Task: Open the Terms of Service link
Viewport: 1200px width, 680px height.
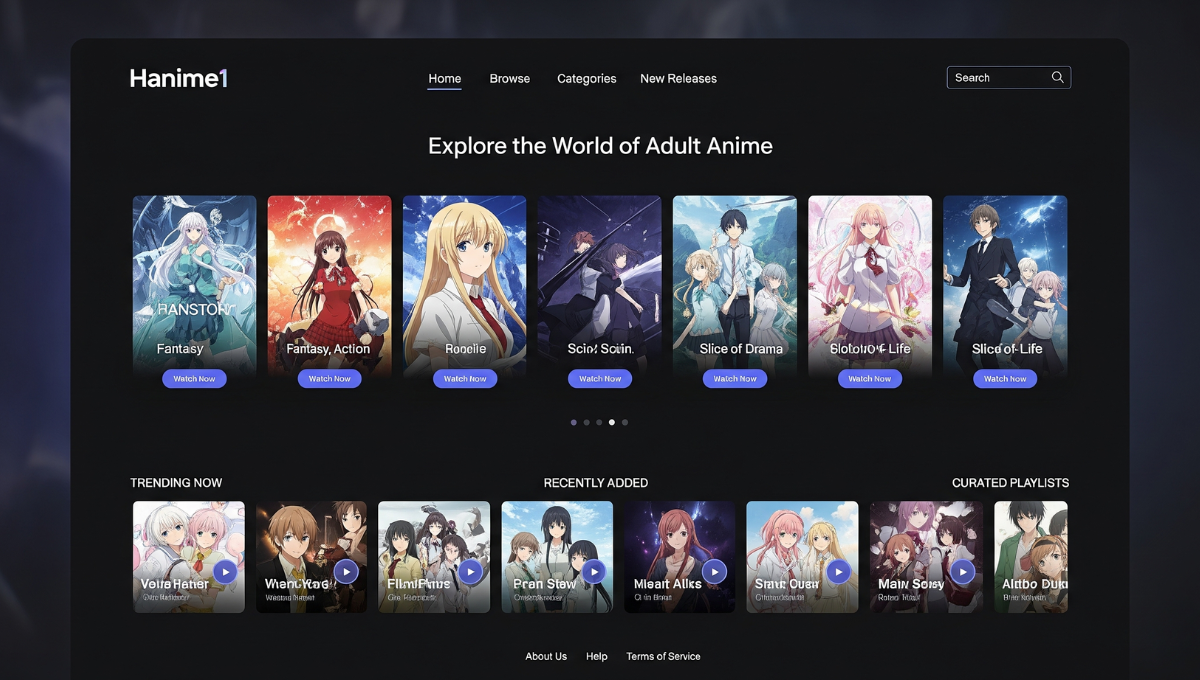Action: point(663,657)
